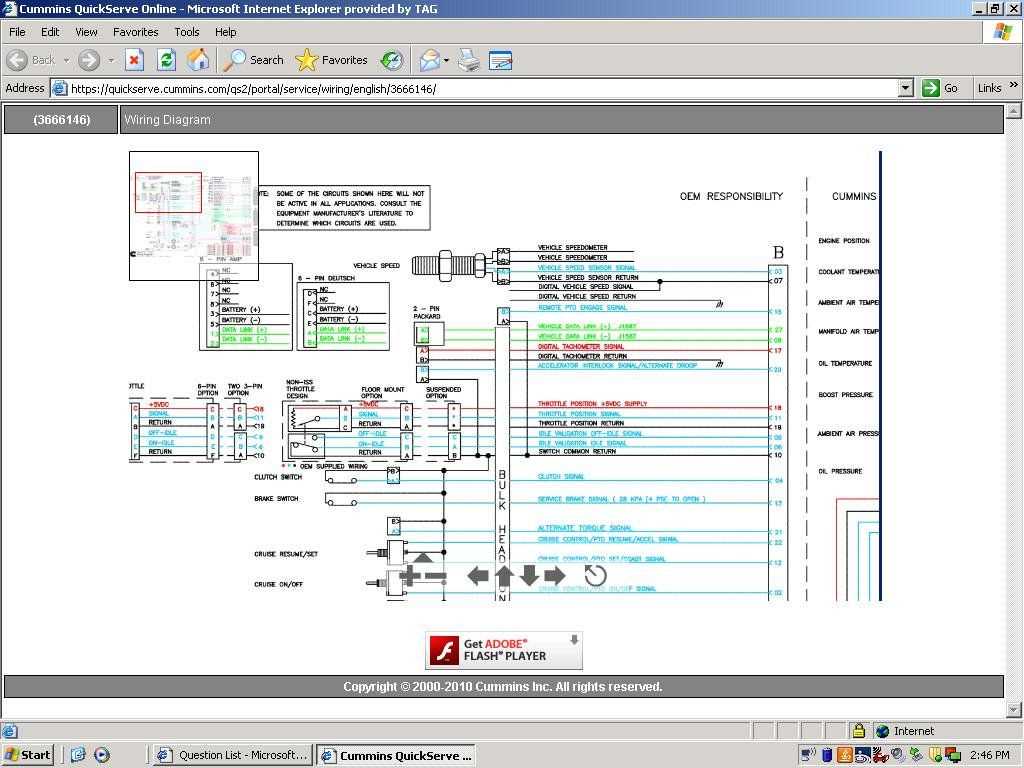The width and height of the screenshot is (1024, 768).
Task: Open the Tools menu
Action: tap(186, 31)
